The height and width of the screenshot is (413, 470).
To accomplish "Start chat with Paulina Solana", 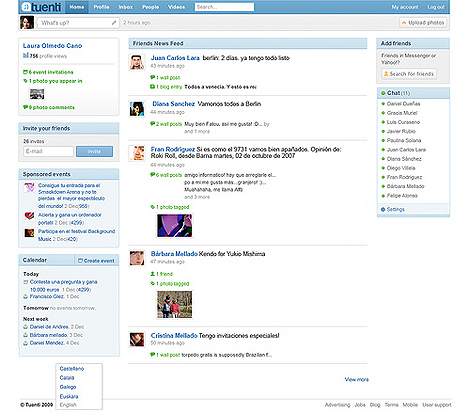I will 404,140.
